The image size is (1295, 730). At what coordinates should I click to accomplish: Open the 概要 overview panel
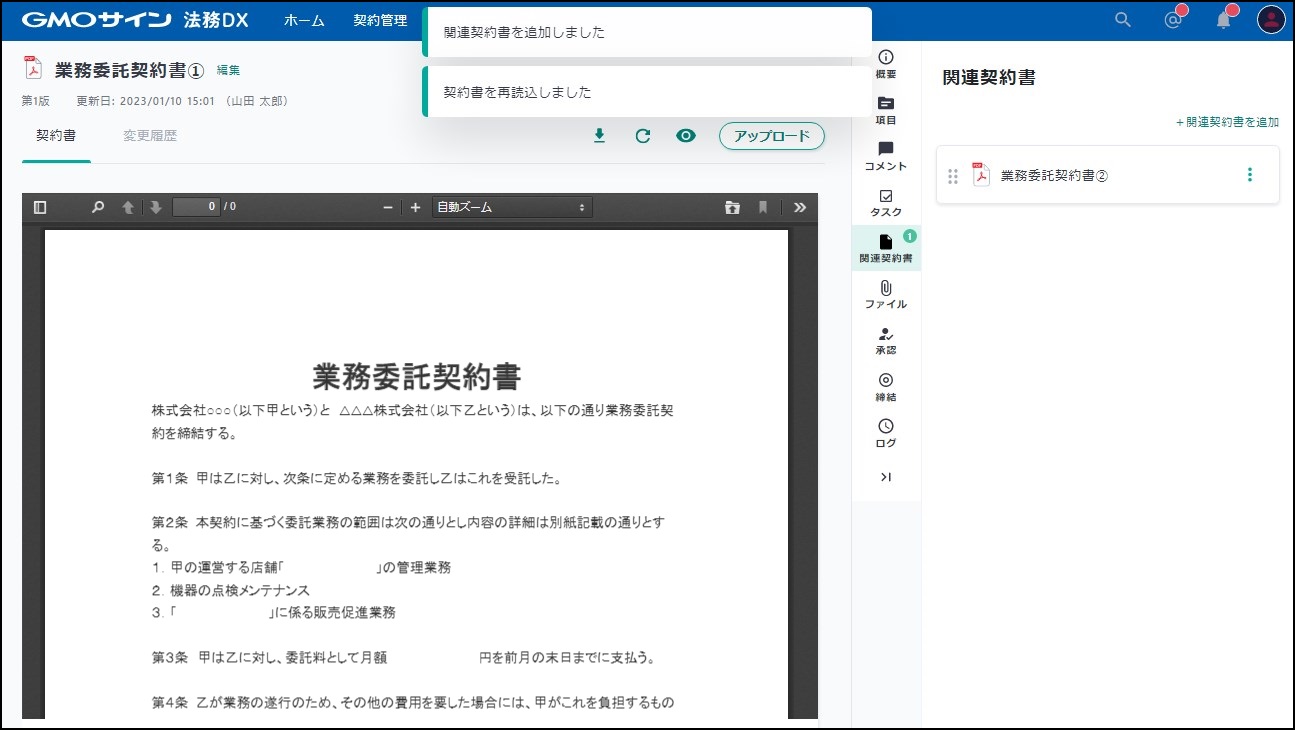(885, 64)
